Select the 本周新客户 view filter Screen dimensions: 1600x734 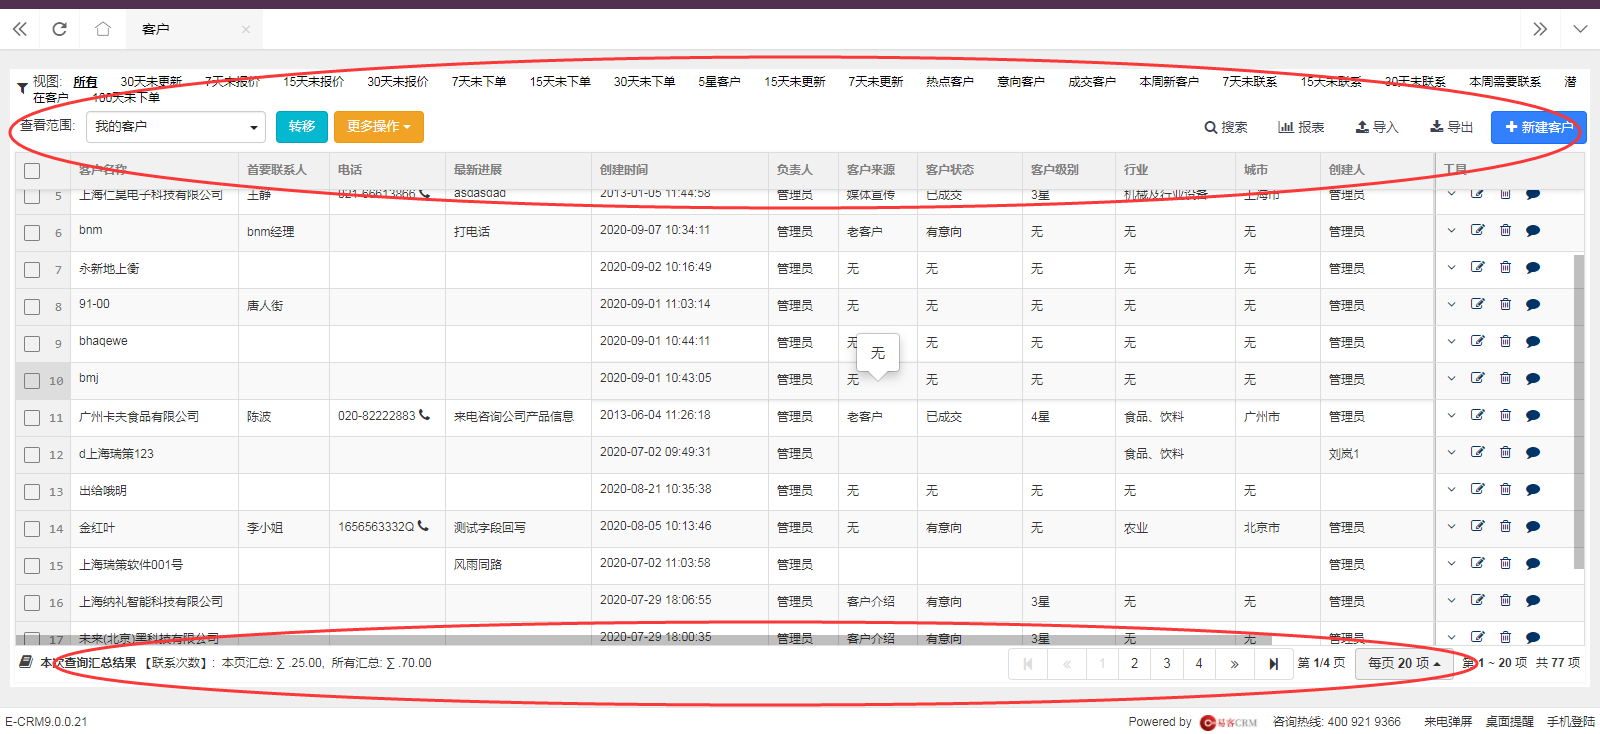[1168, 82]
